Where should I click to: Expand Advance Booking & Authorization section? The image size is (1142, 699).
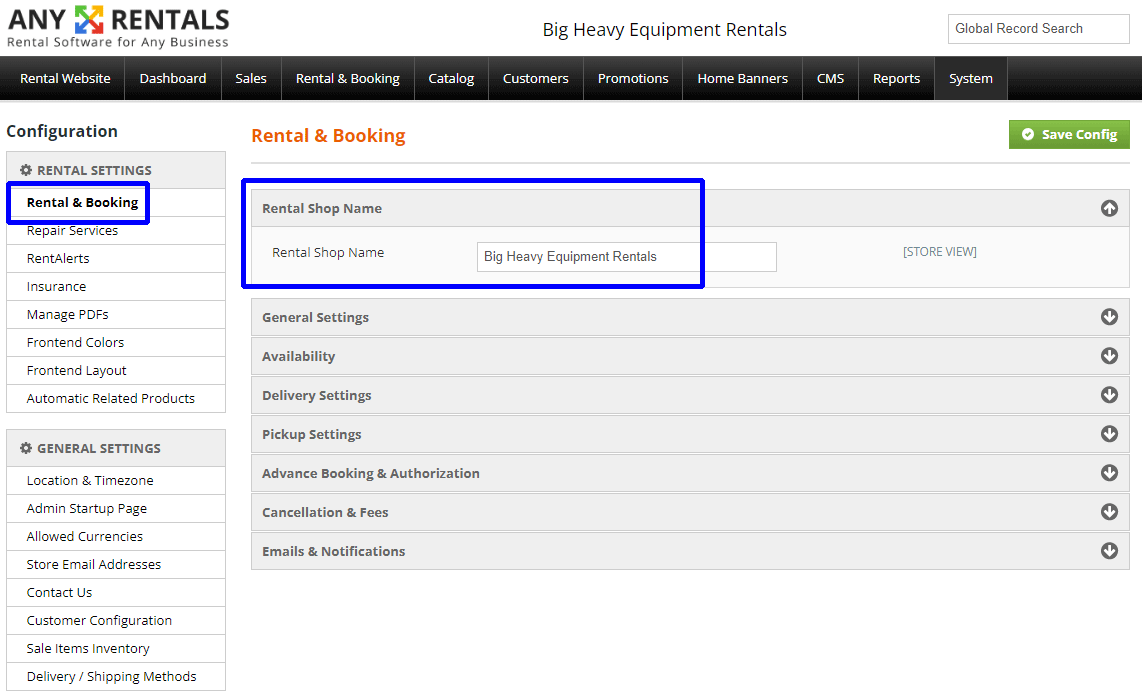(371, 473)
